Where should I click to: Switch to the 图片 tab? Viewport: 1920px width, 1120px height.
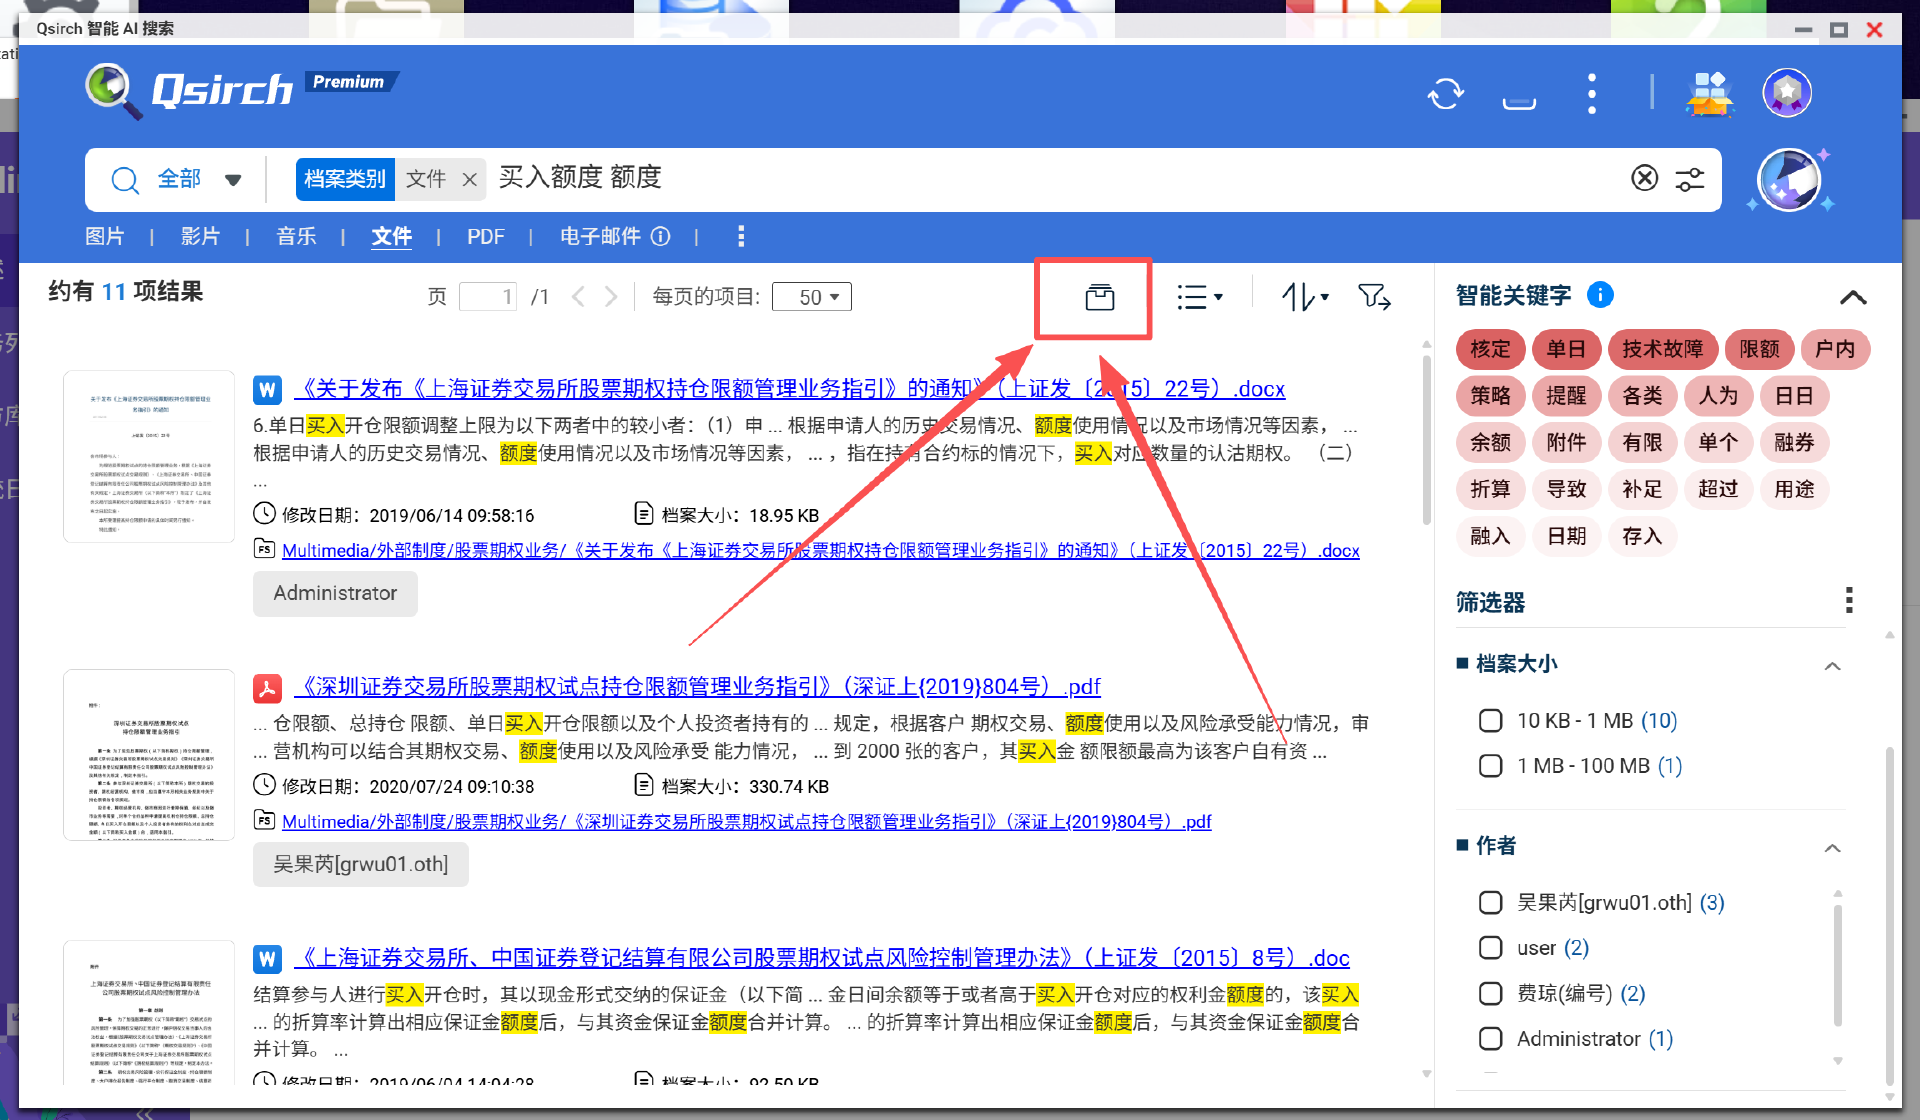(x=105, y=237)
